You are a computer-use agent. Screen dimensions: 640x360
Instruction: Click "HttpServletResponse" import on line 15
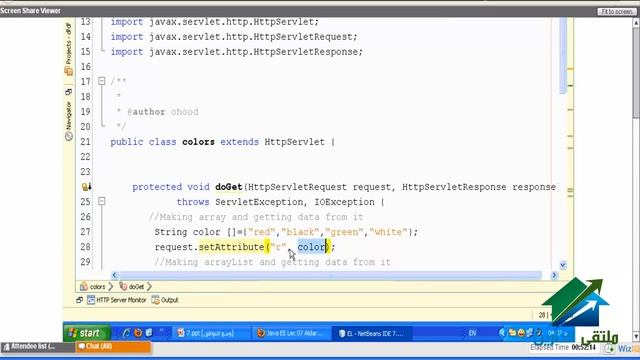point(306,52)
